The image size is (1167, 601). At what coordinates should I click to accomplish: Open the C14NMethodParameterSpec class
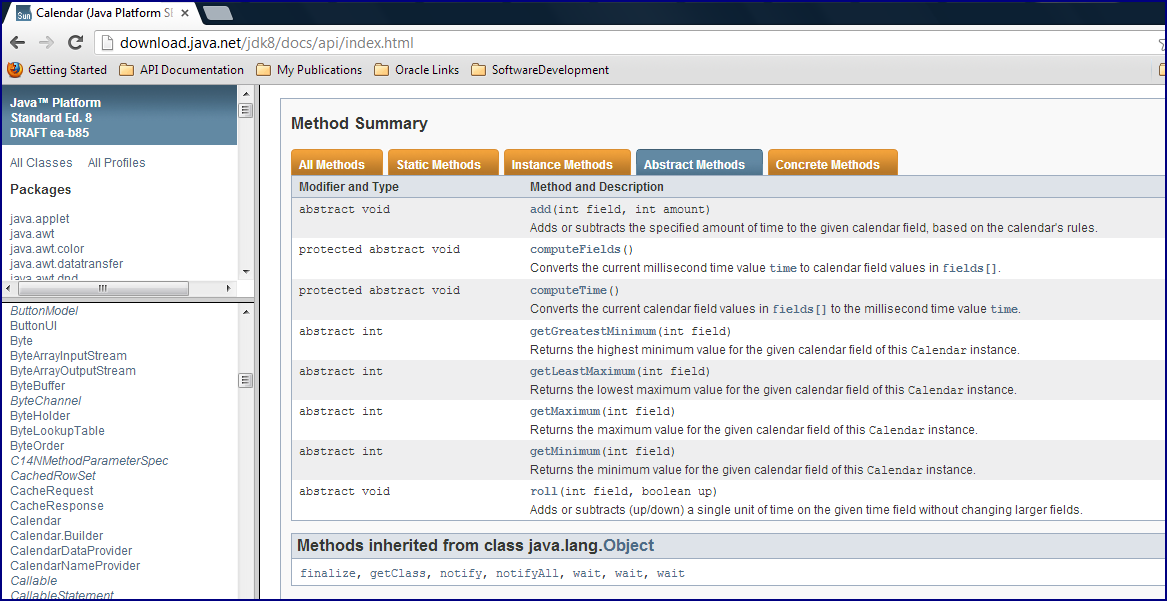[x=89, y=460]
